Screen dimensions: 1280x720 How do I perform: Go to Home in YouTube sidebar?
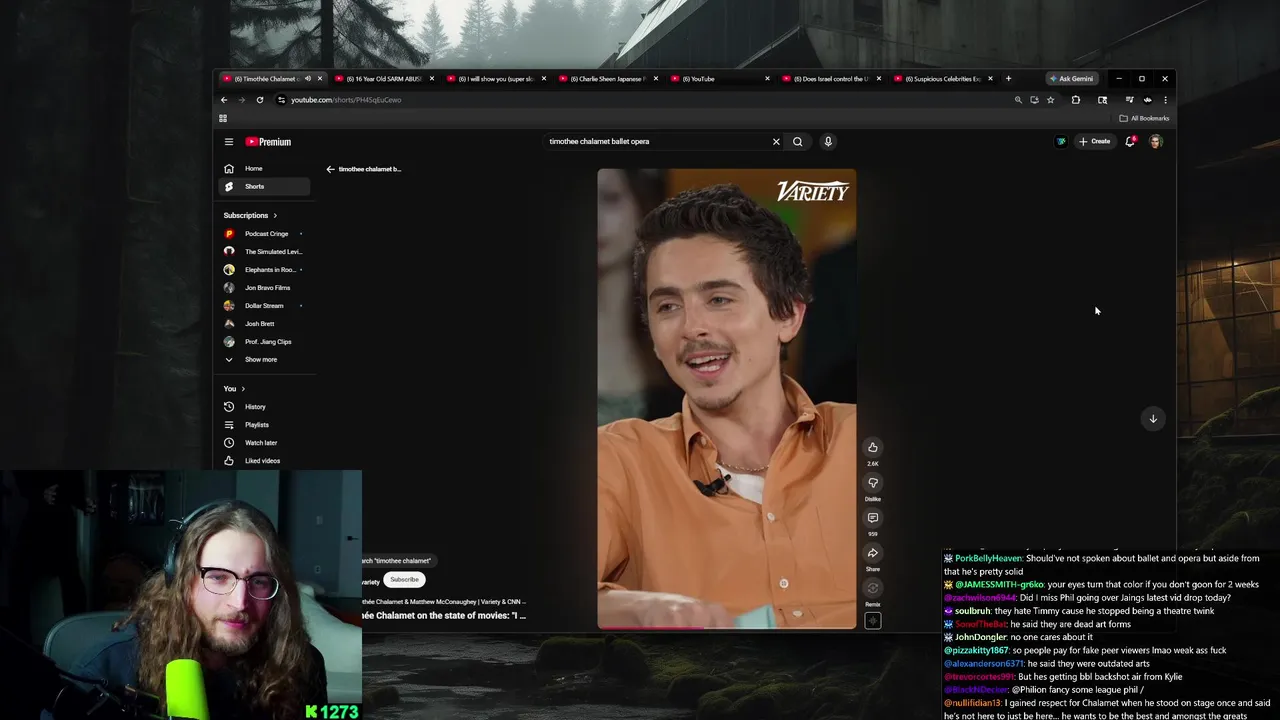tap(264, 168)
